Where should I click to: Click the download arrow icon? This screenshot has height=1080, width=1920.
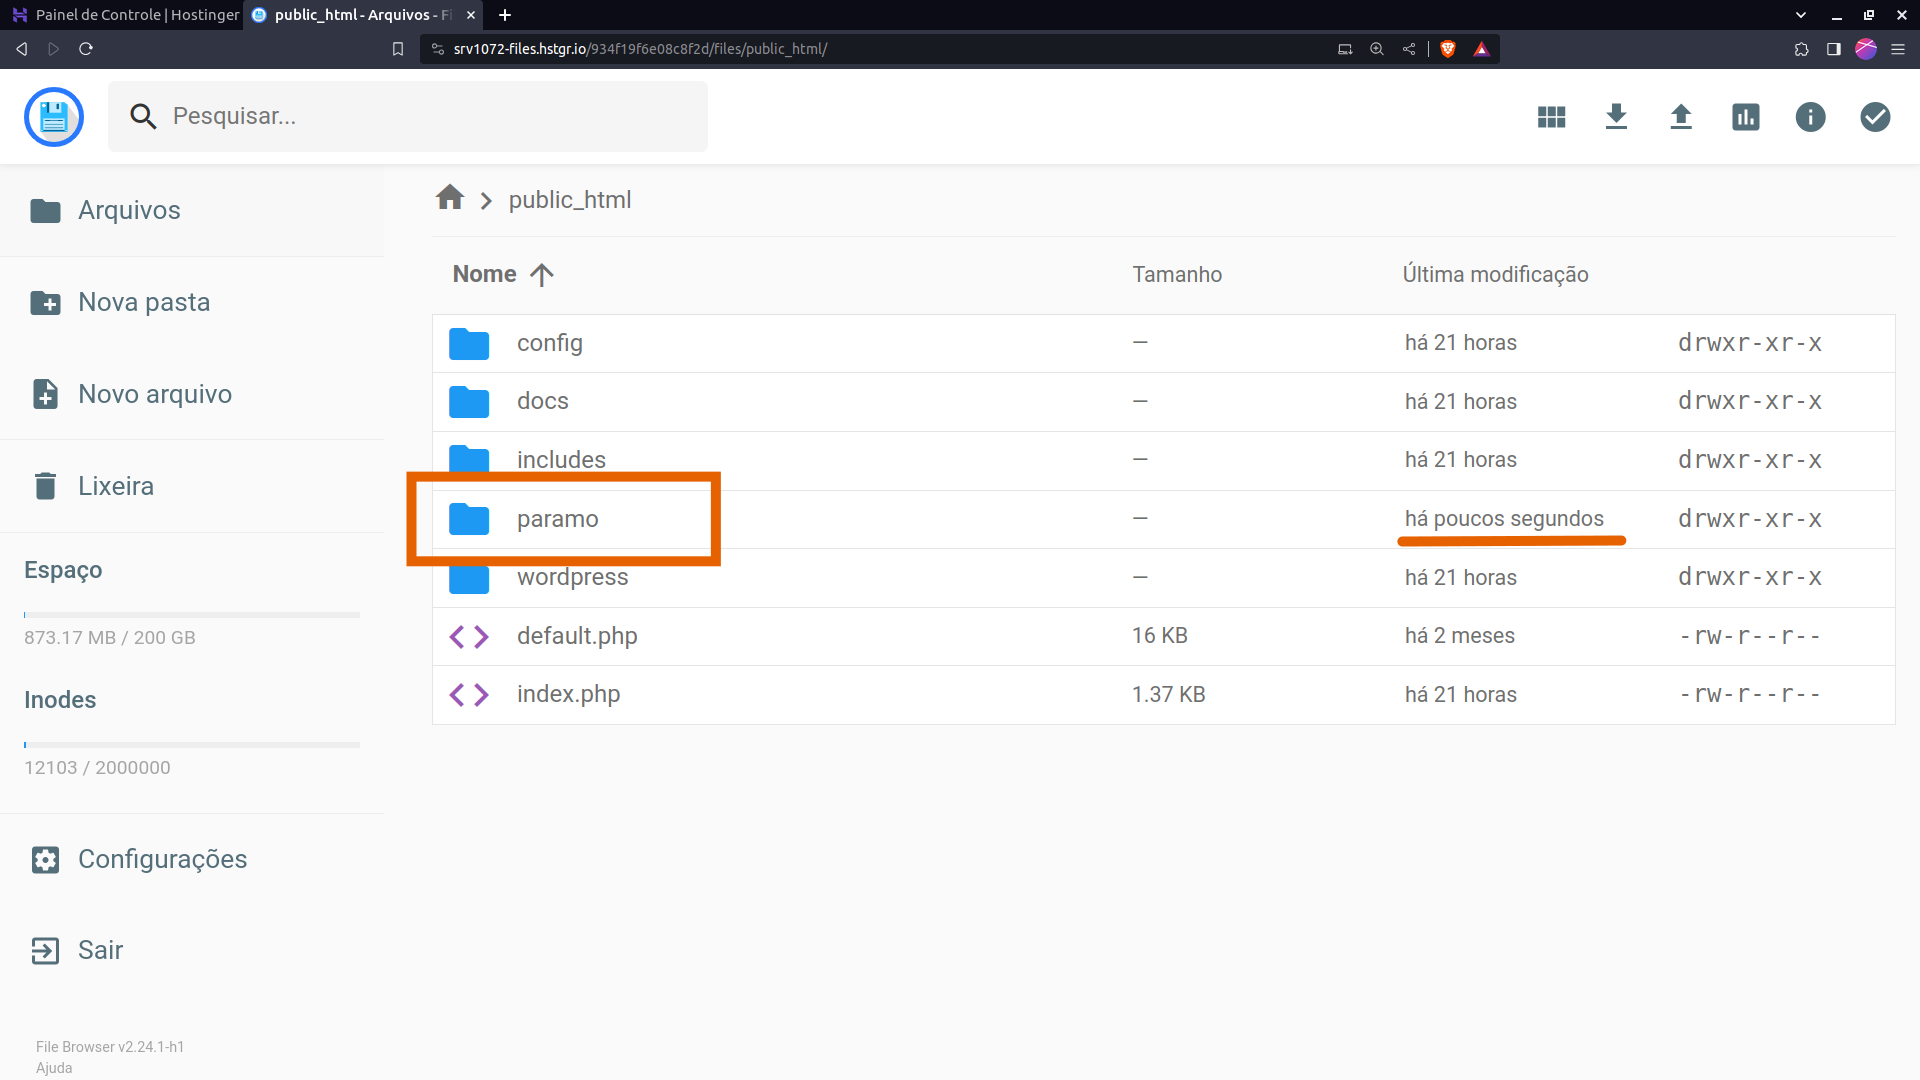1616,117
